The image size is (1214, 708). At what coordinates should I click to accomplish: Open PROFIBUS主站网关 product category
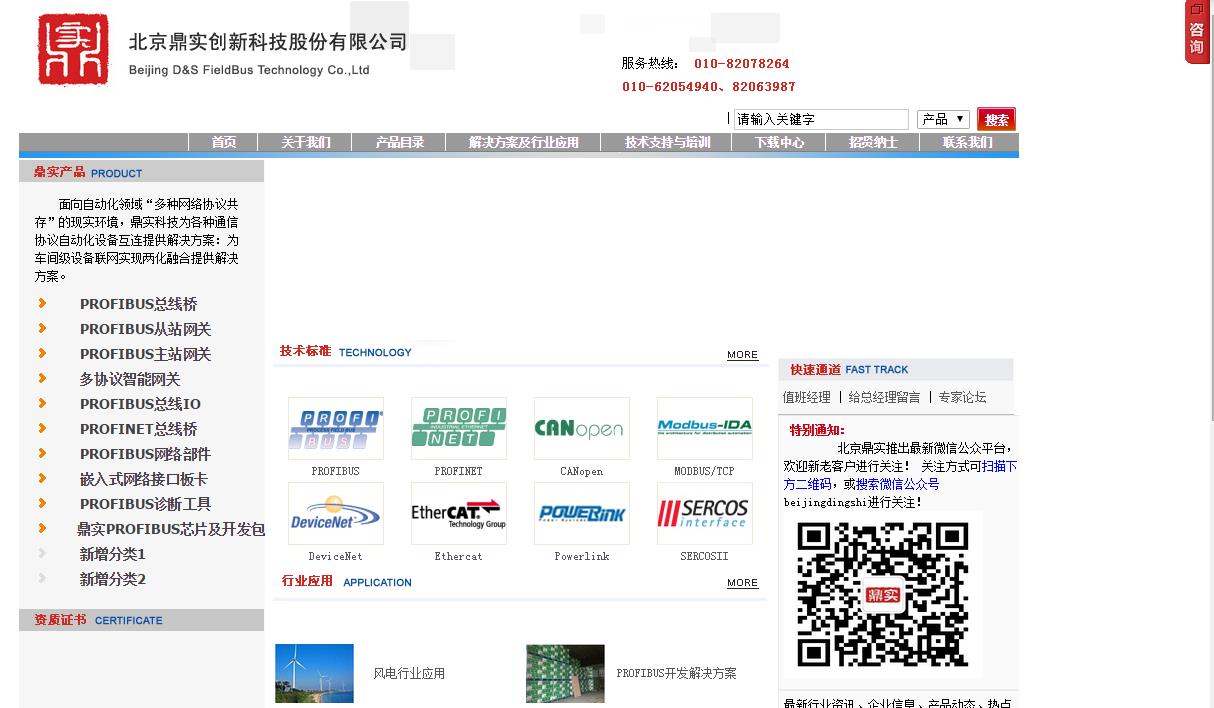(x=146, y=354)
